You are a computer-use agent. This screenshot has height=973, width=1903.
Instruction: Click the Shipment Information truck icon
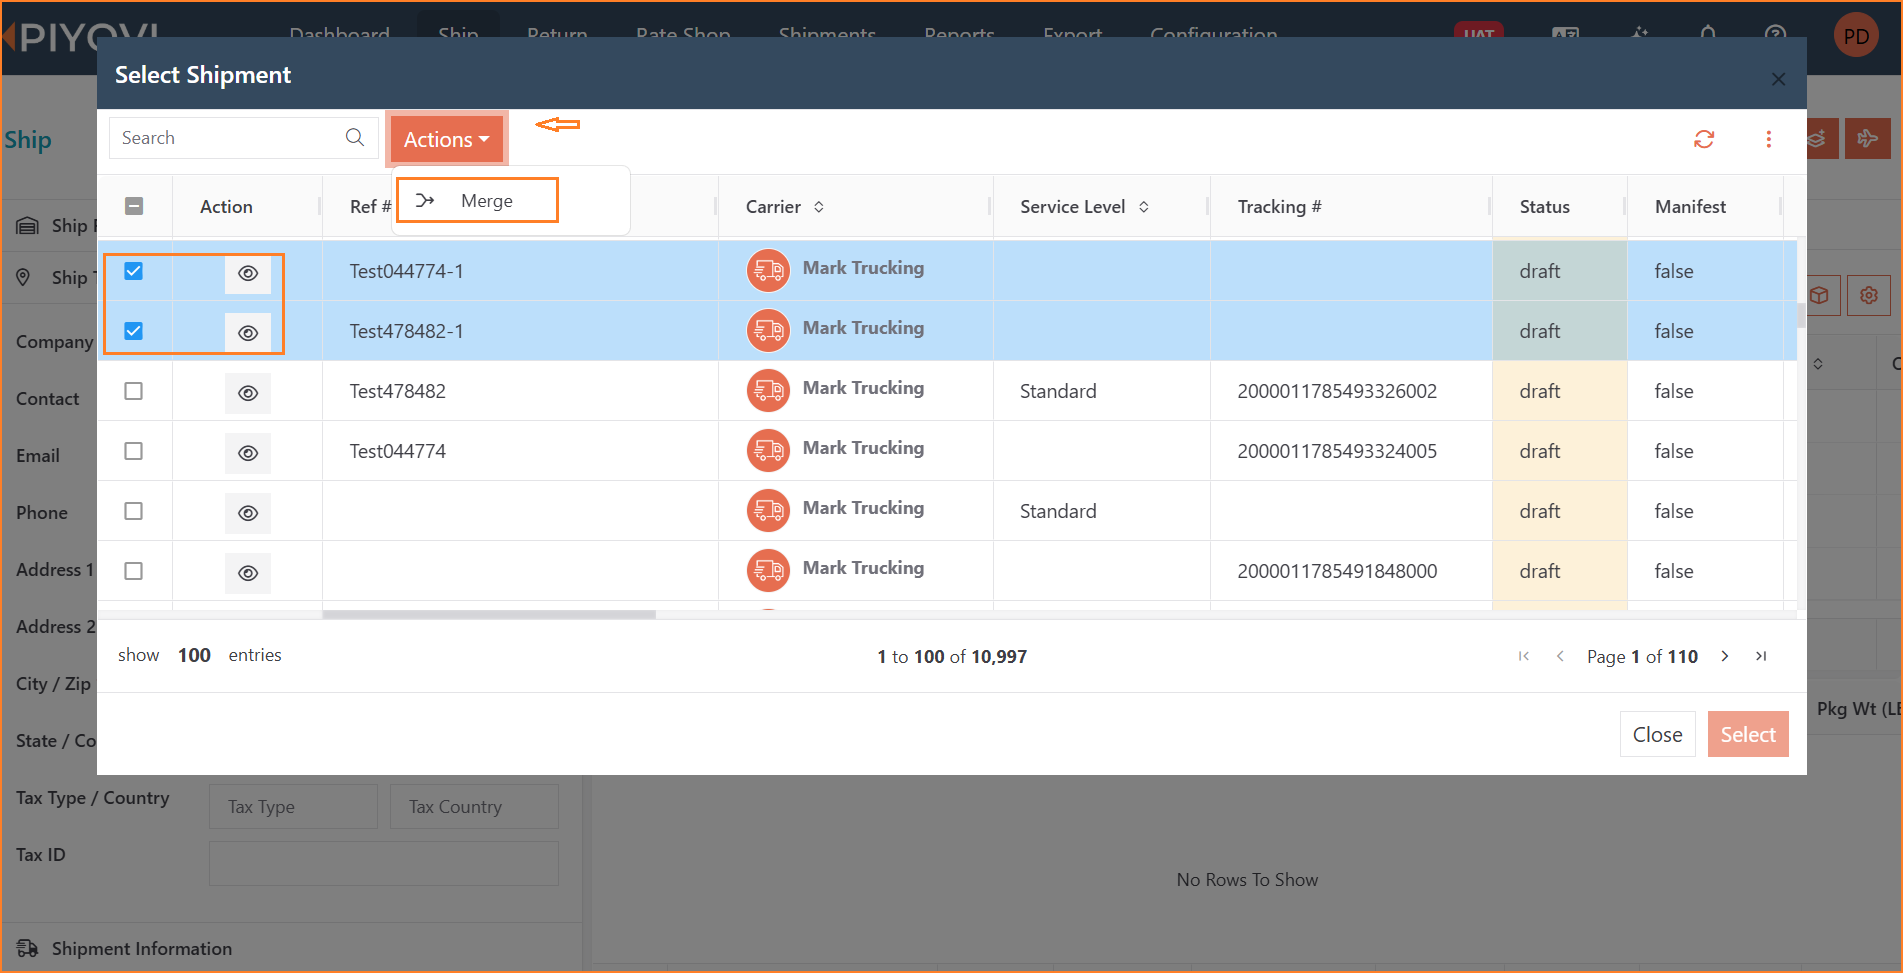point(27,948)
